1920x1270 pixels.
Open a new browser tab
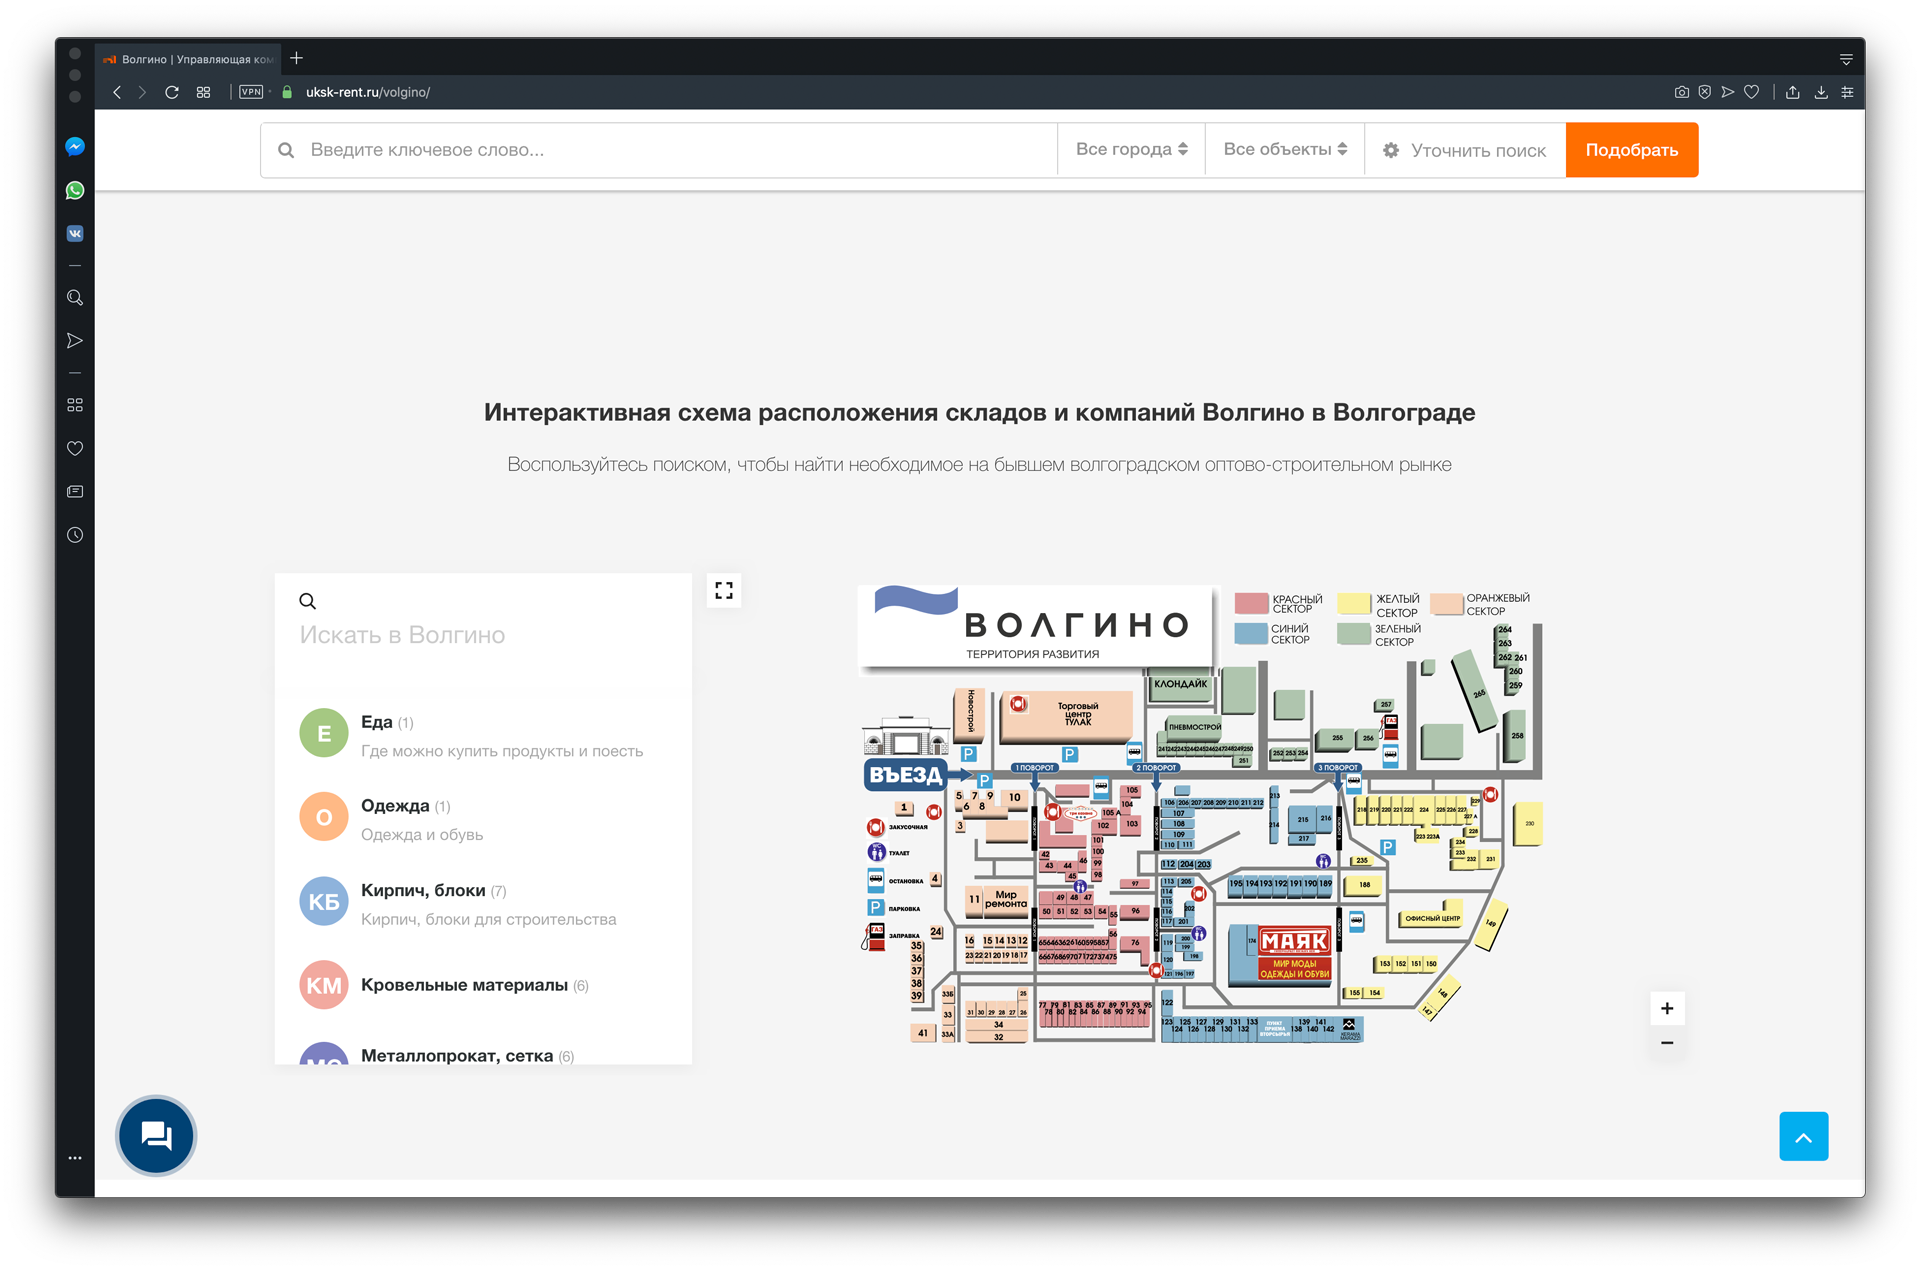pyautogui.click(x=296, y=58)
